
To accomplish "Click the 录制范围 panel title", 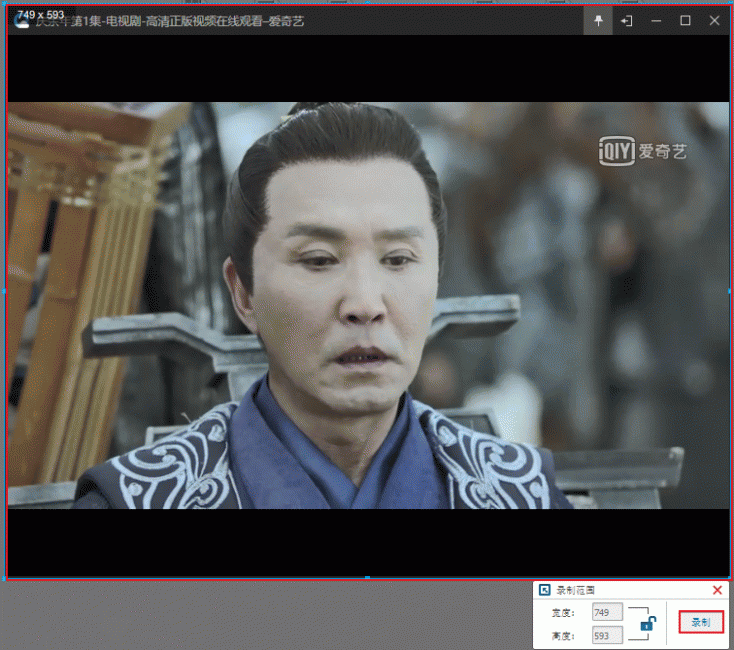I will tap(575, 591).
